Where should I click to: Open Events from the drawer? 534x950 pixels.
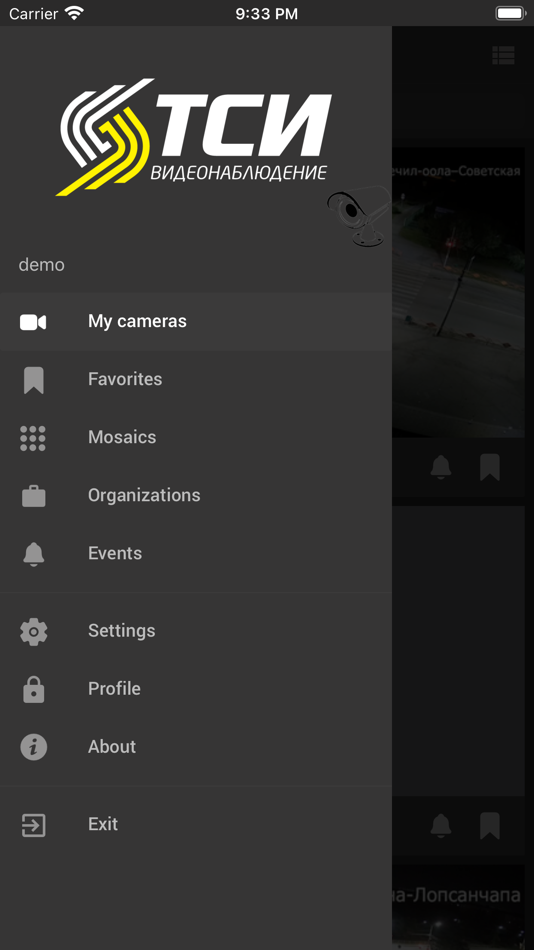pyautogui.click(x=196, y=554)
